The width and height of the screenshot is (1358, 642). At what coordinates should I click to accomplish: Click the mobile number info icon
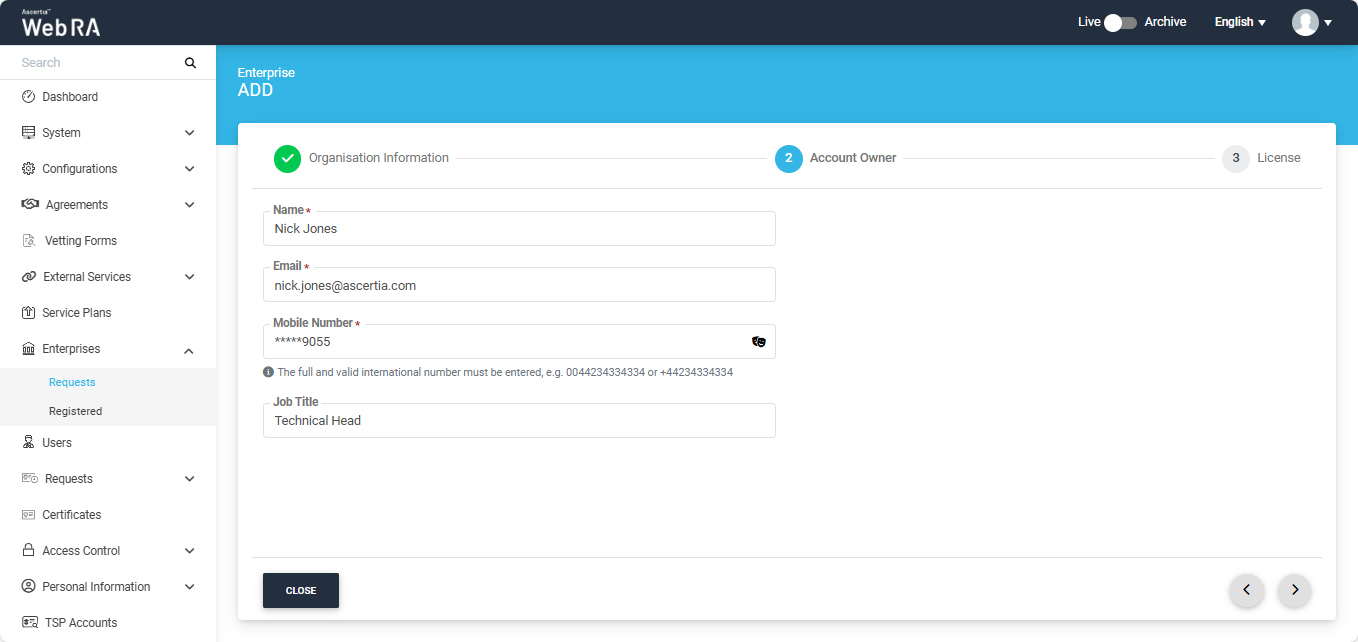click(268, 372)
